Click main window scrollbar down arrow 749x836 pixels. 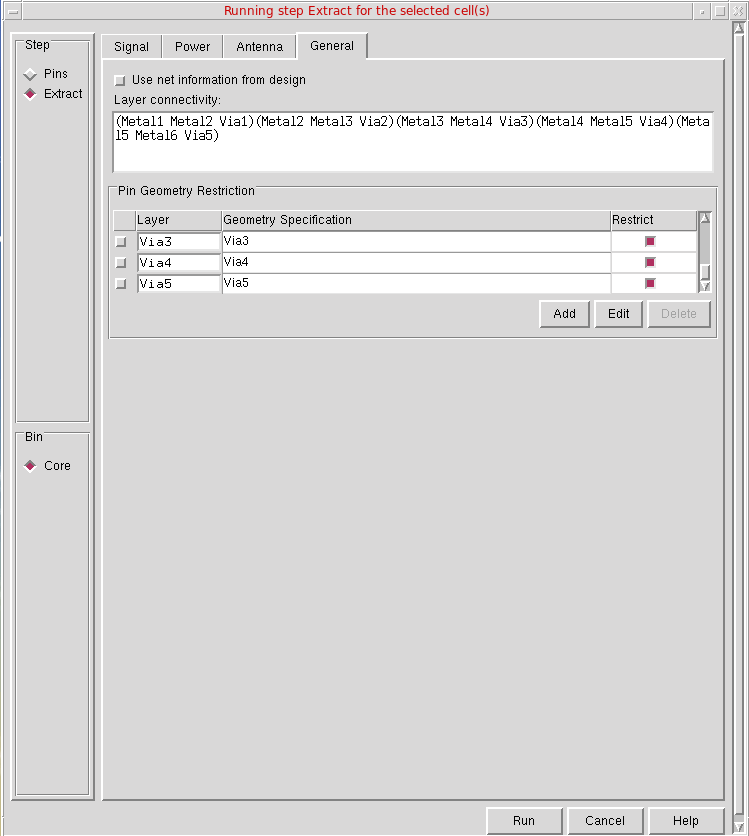[739, 826]
